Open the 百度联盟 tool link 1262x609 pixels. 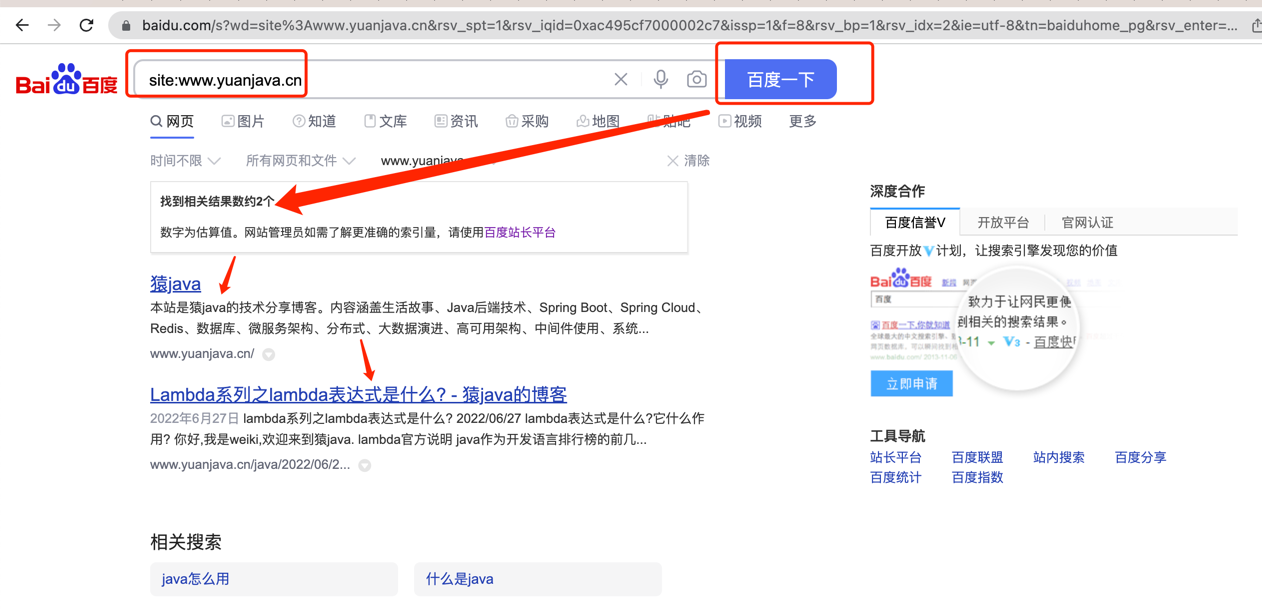(977, 457)
